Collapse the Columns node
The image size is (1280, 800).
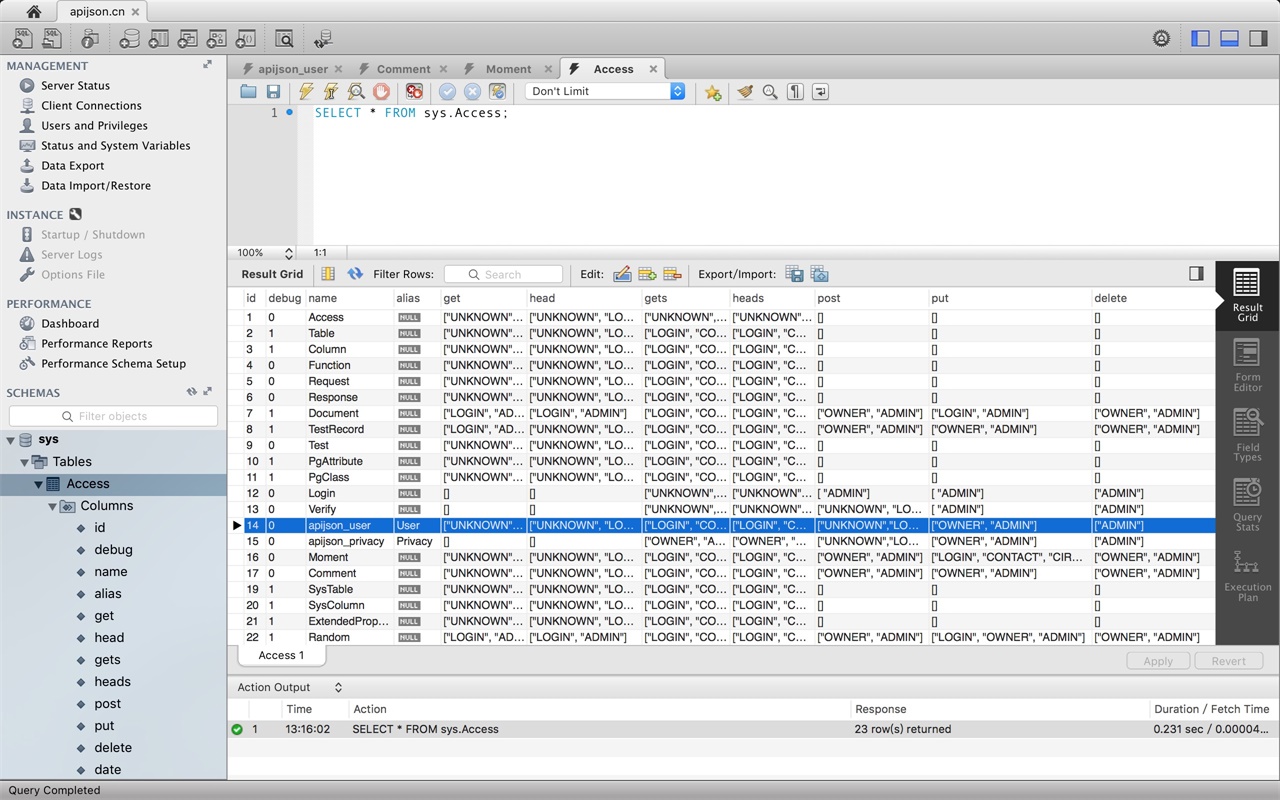(52, 506)
